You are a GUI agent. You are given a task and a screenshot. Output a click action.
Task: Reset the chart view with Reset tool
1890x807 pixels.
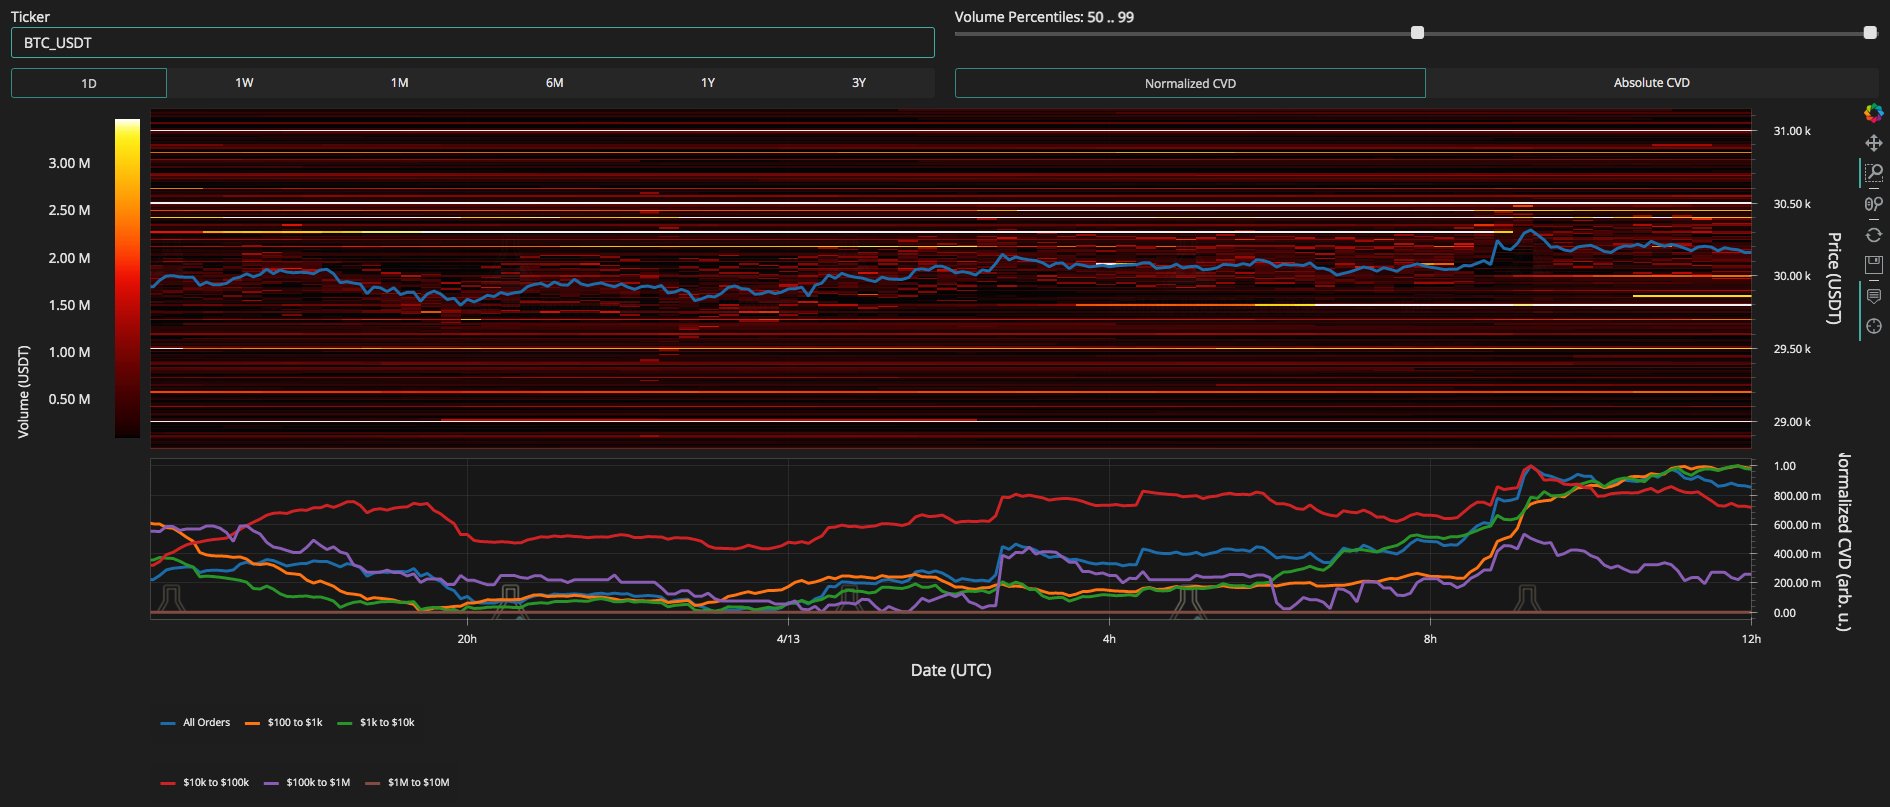pos(1873,235)
